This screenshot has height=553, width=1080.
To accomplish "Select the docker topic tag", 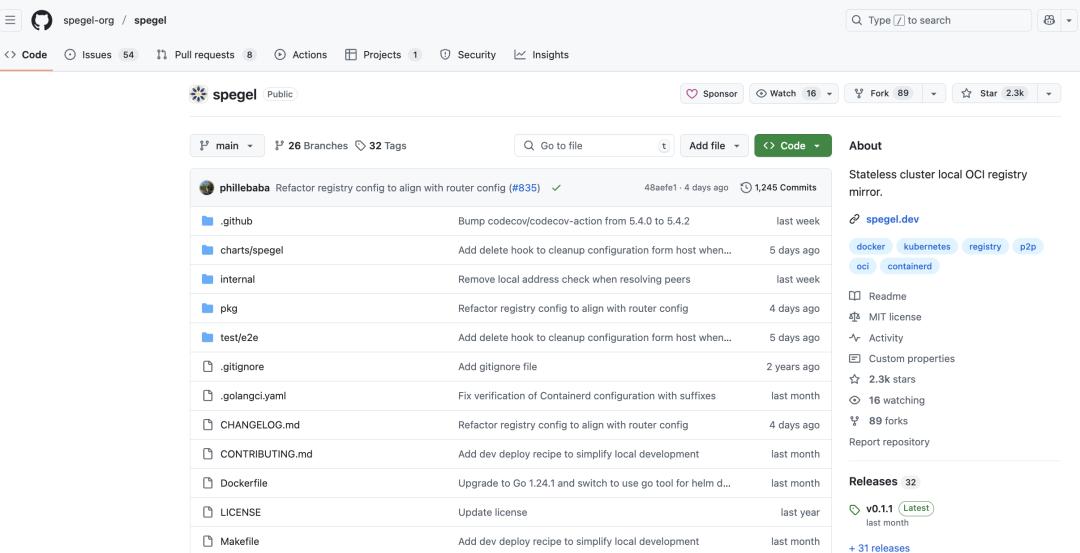I will pyautogui.click(x=871, y=246).
